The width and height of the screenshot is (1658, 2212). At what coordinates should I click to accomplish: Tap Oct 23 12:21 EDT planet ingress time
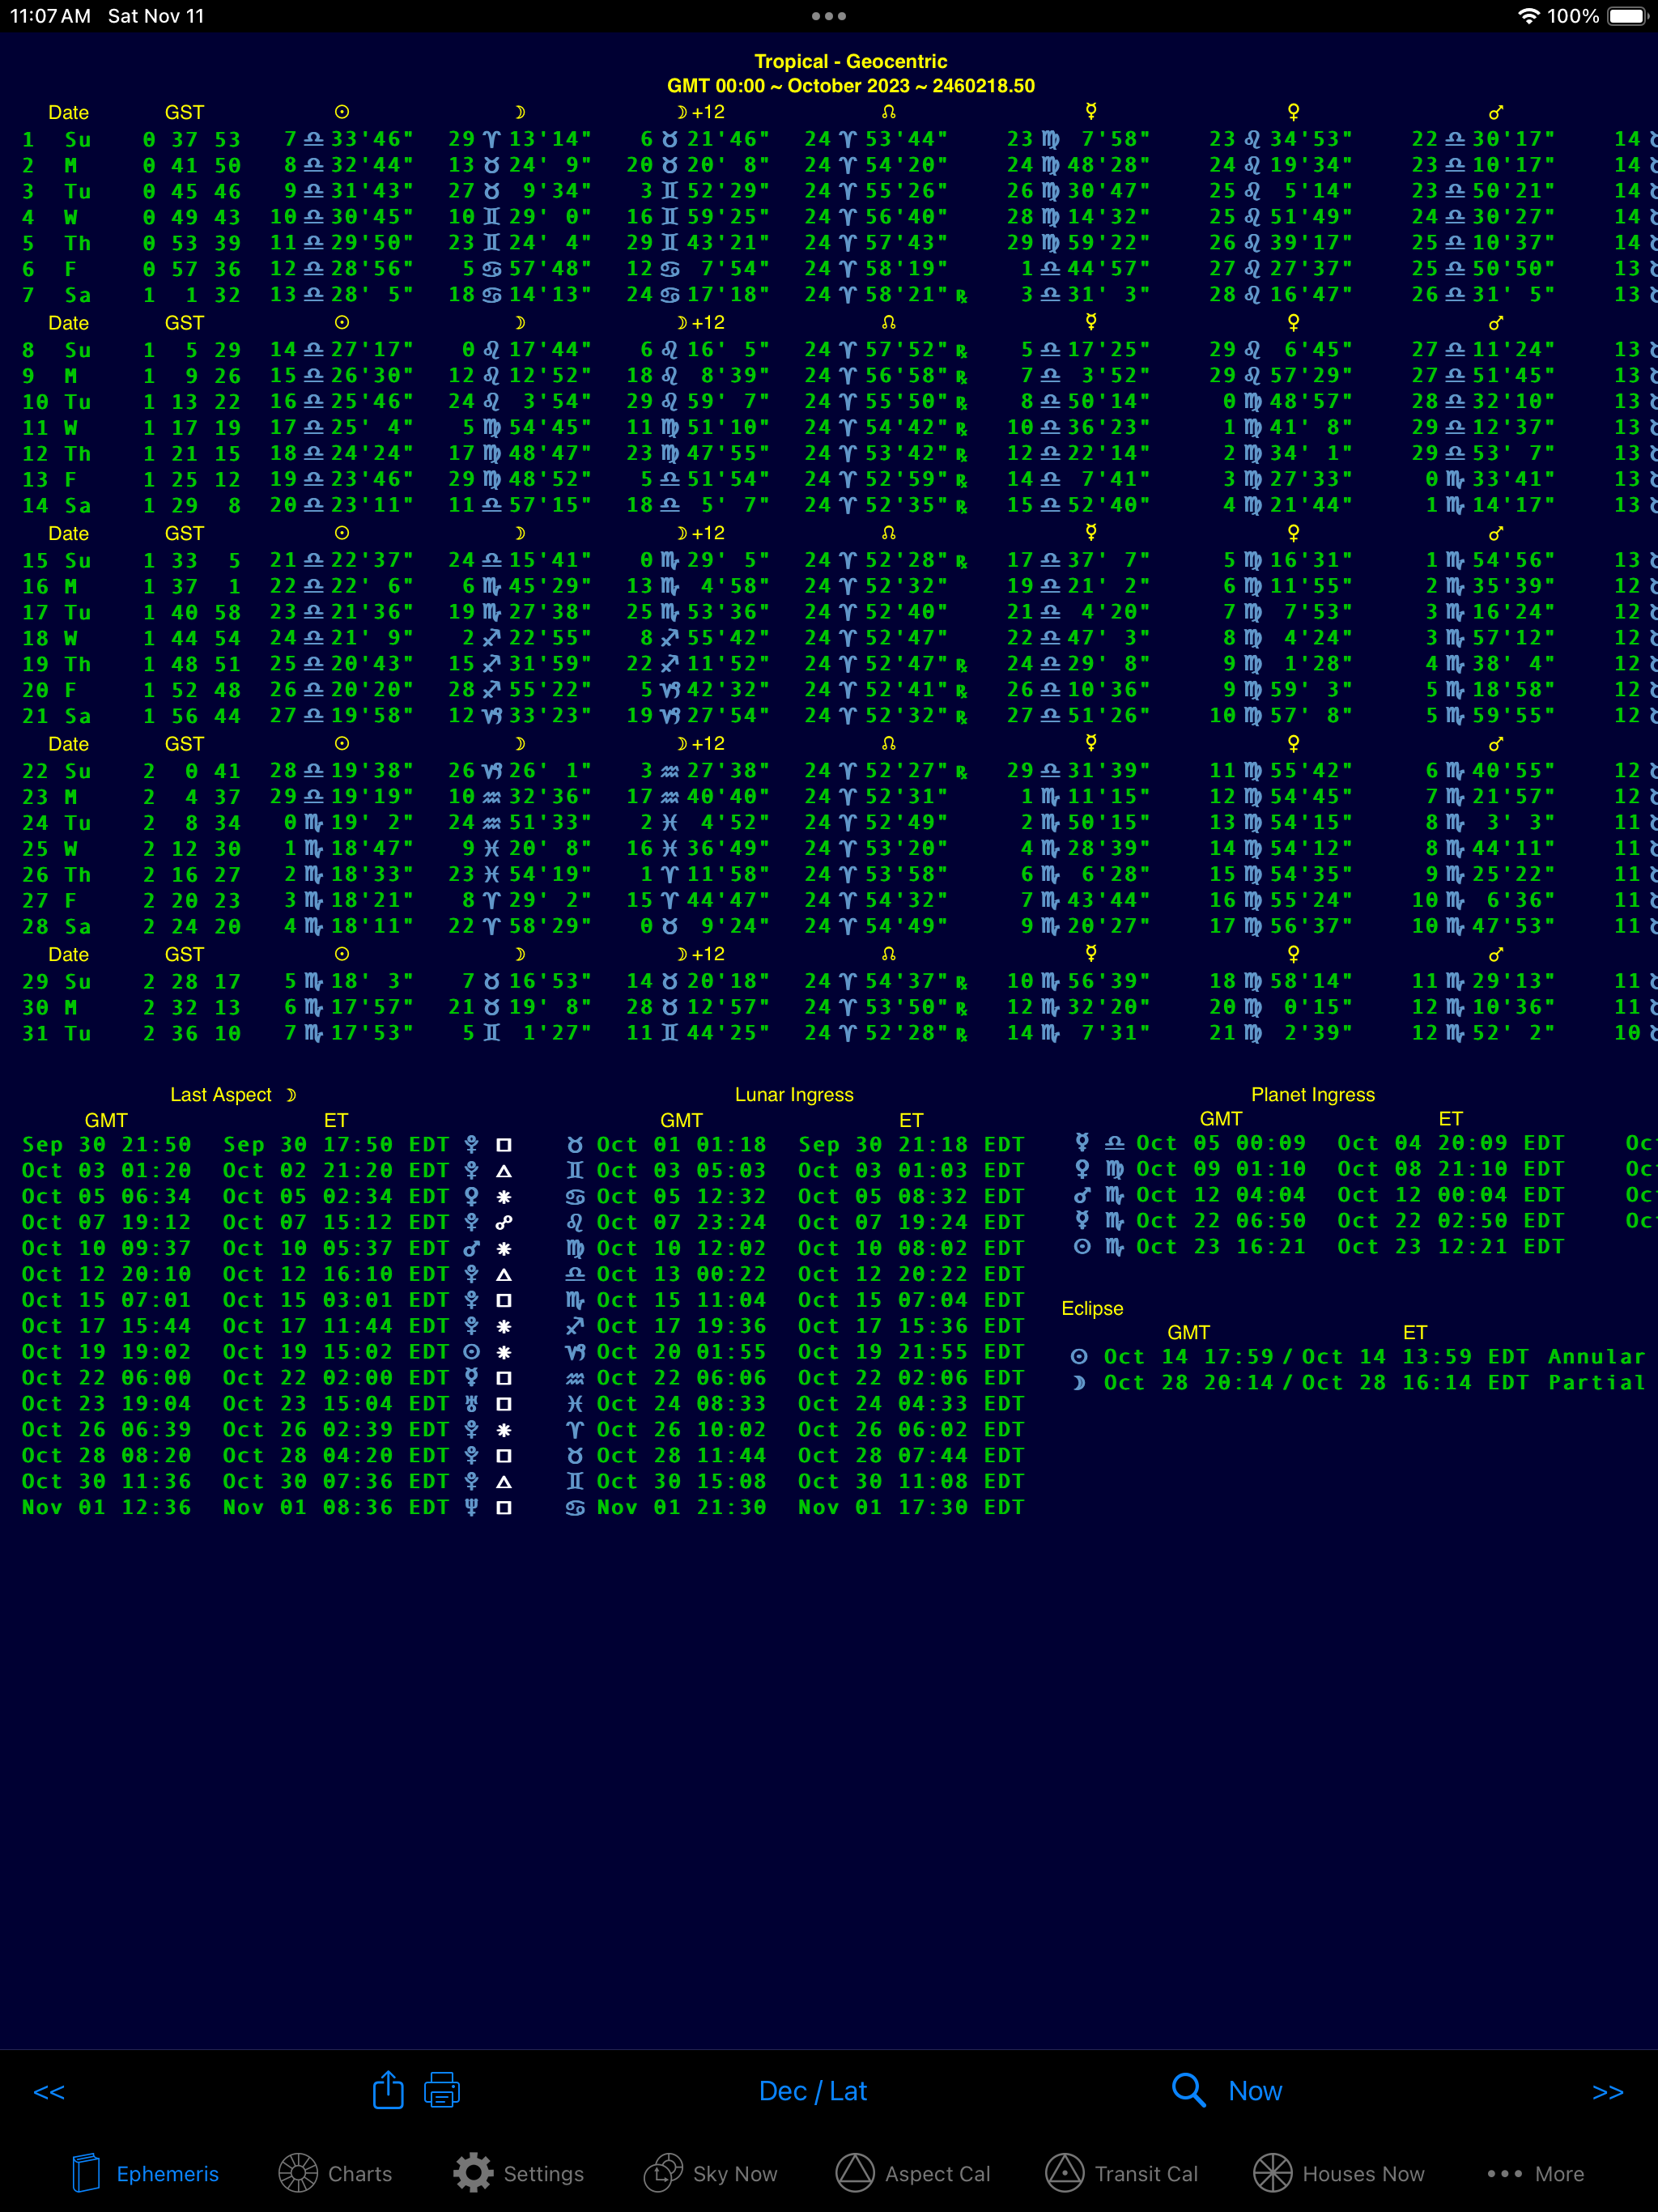coord(1450,1247)
